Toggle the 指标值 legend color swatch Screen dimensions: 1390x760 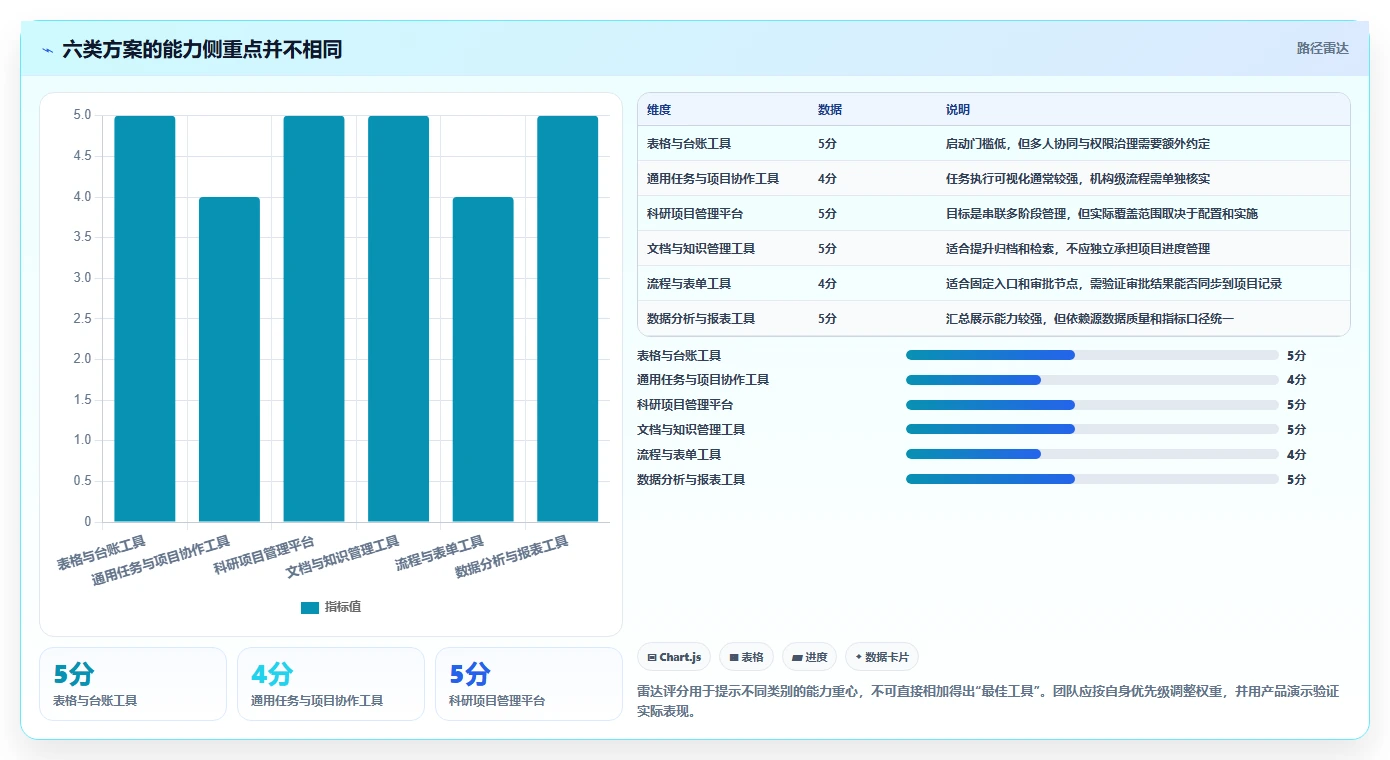tap(310, 607)
